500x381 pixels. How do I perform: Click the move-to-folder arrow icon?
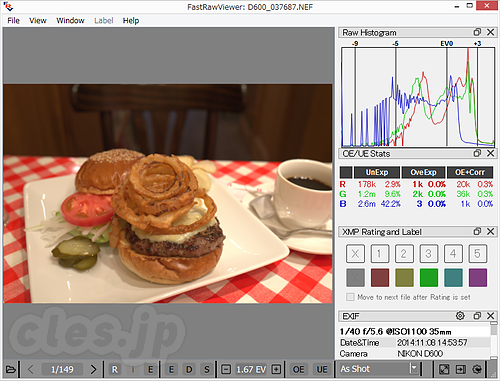point(461,369)
